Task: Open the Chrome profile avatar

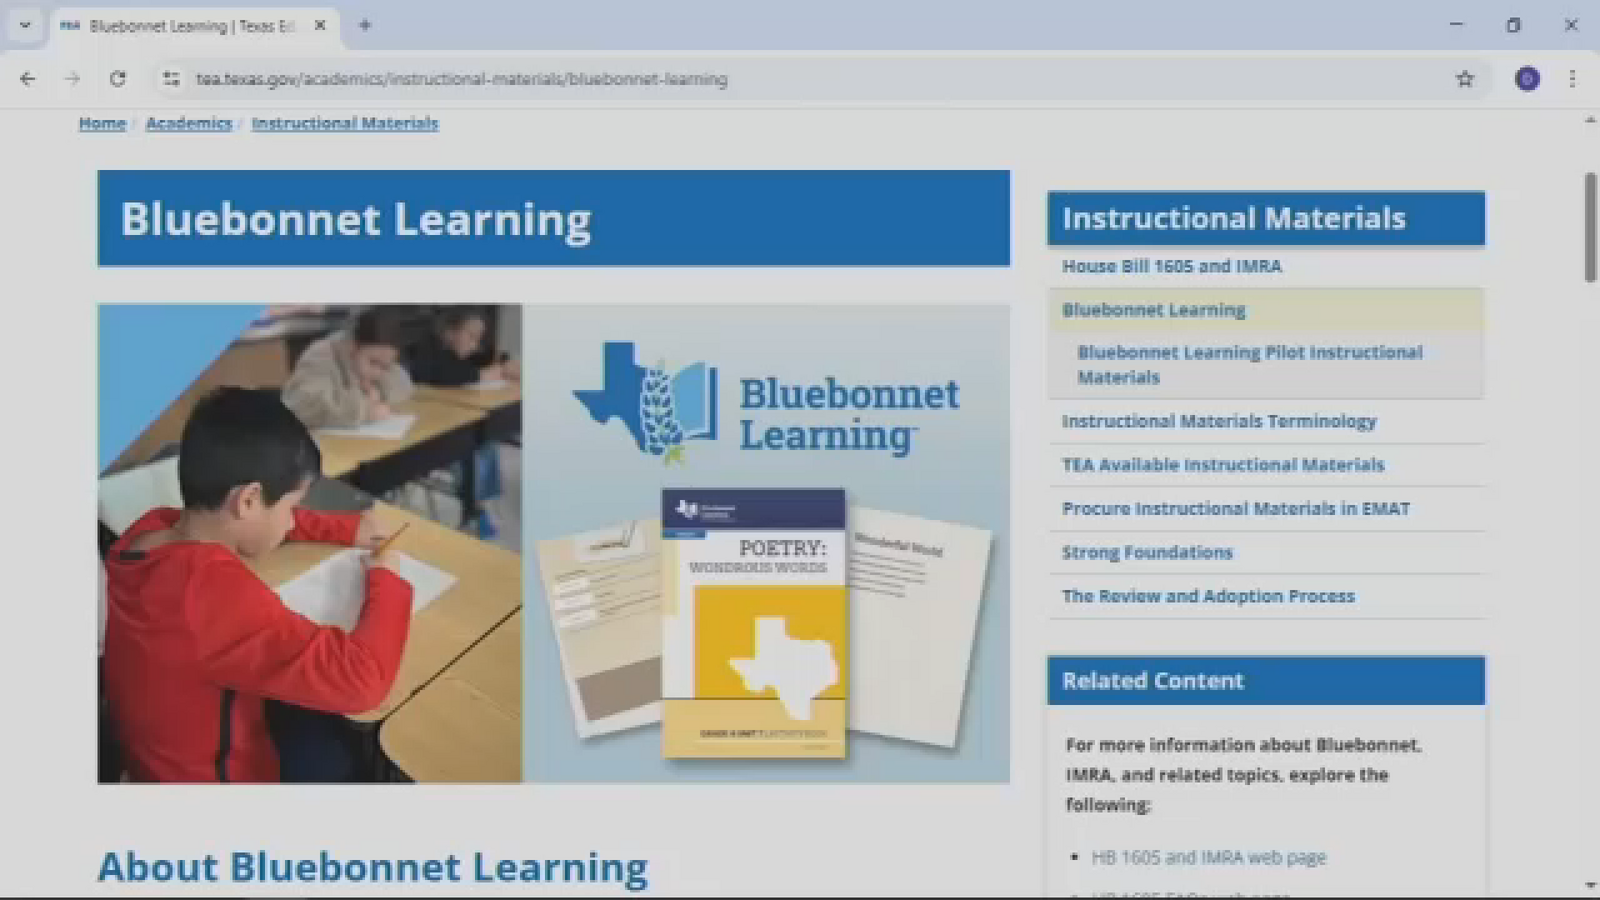Action: coord(1527,79)
